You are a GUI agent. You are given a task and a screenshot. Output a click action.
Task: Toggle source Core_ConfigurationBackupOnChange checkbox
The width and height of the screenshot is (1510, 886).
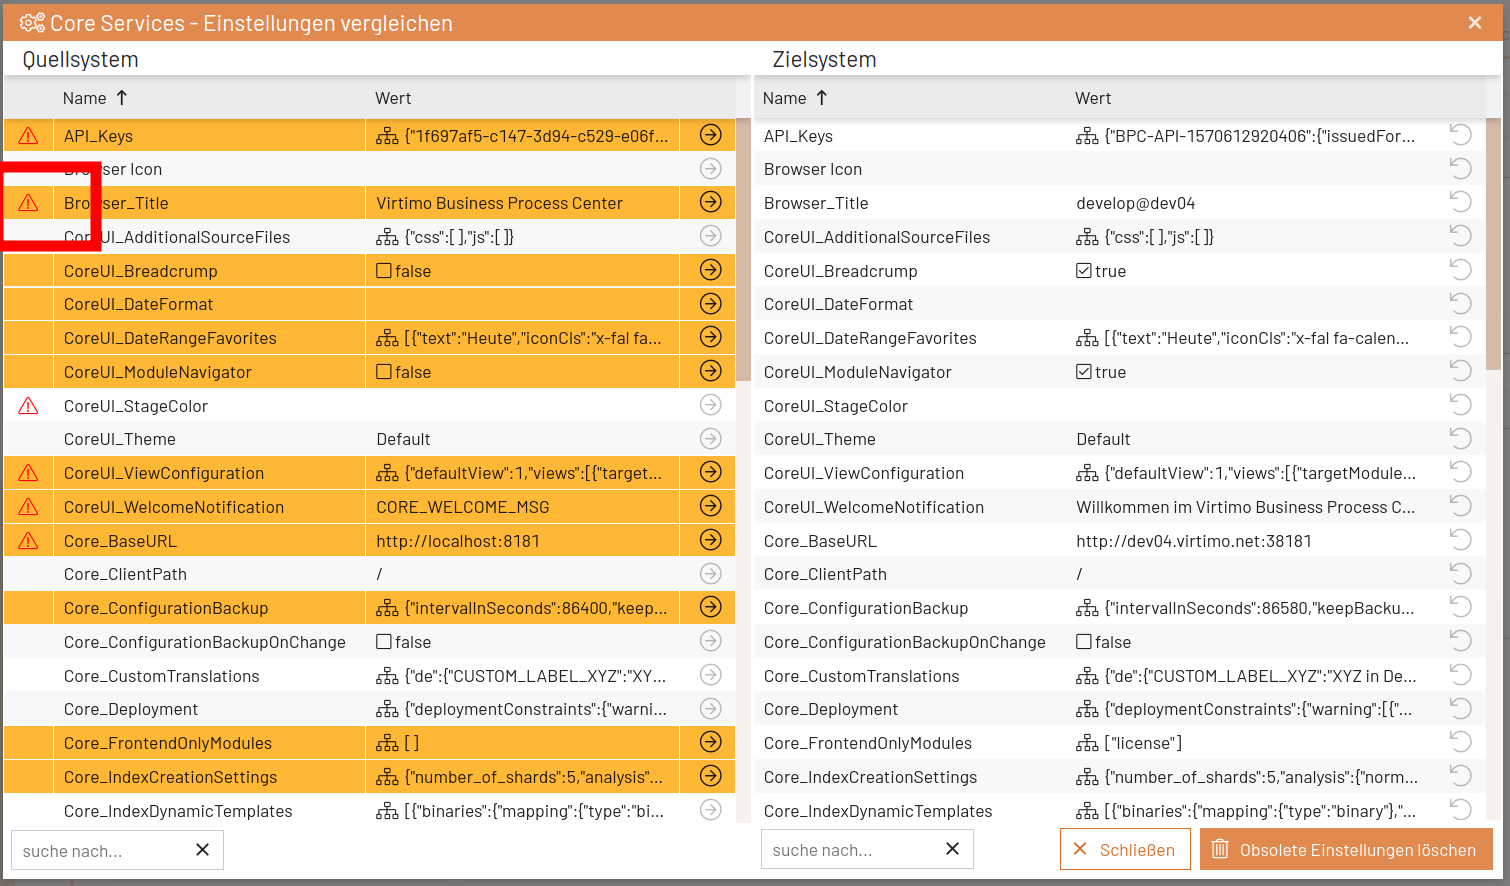click(384, 642)
